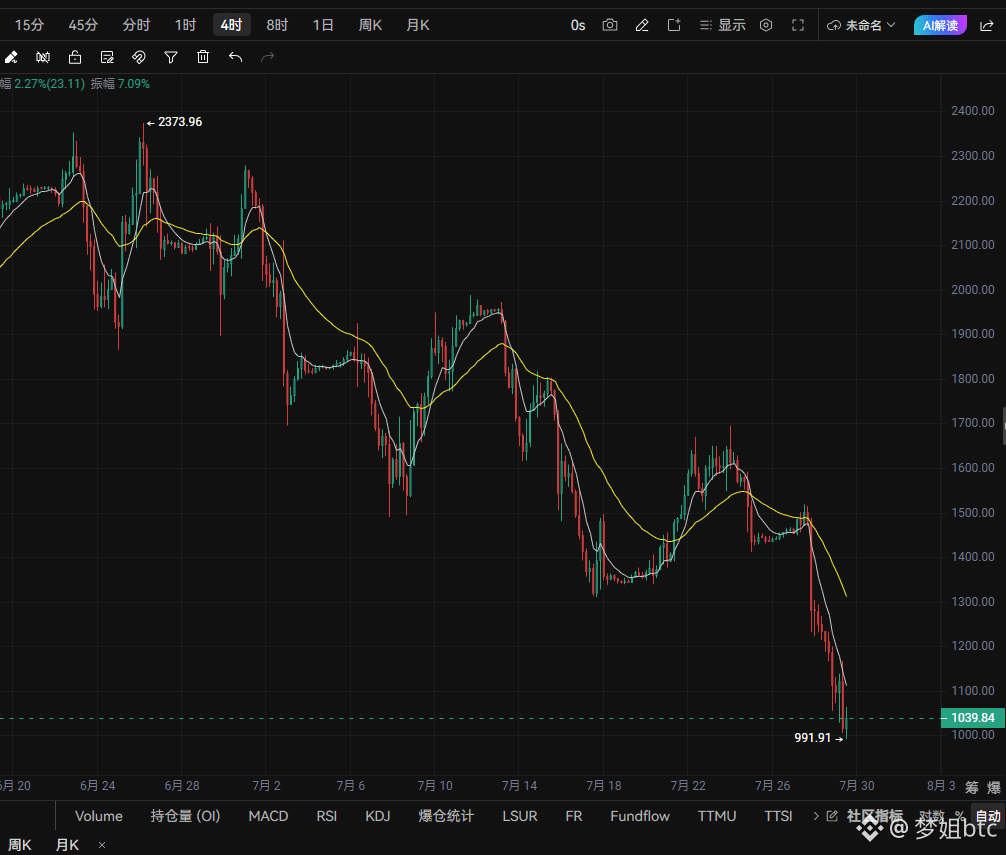Click the 爆 liquidation button by date axis
1006x855 pixels.
994,787
